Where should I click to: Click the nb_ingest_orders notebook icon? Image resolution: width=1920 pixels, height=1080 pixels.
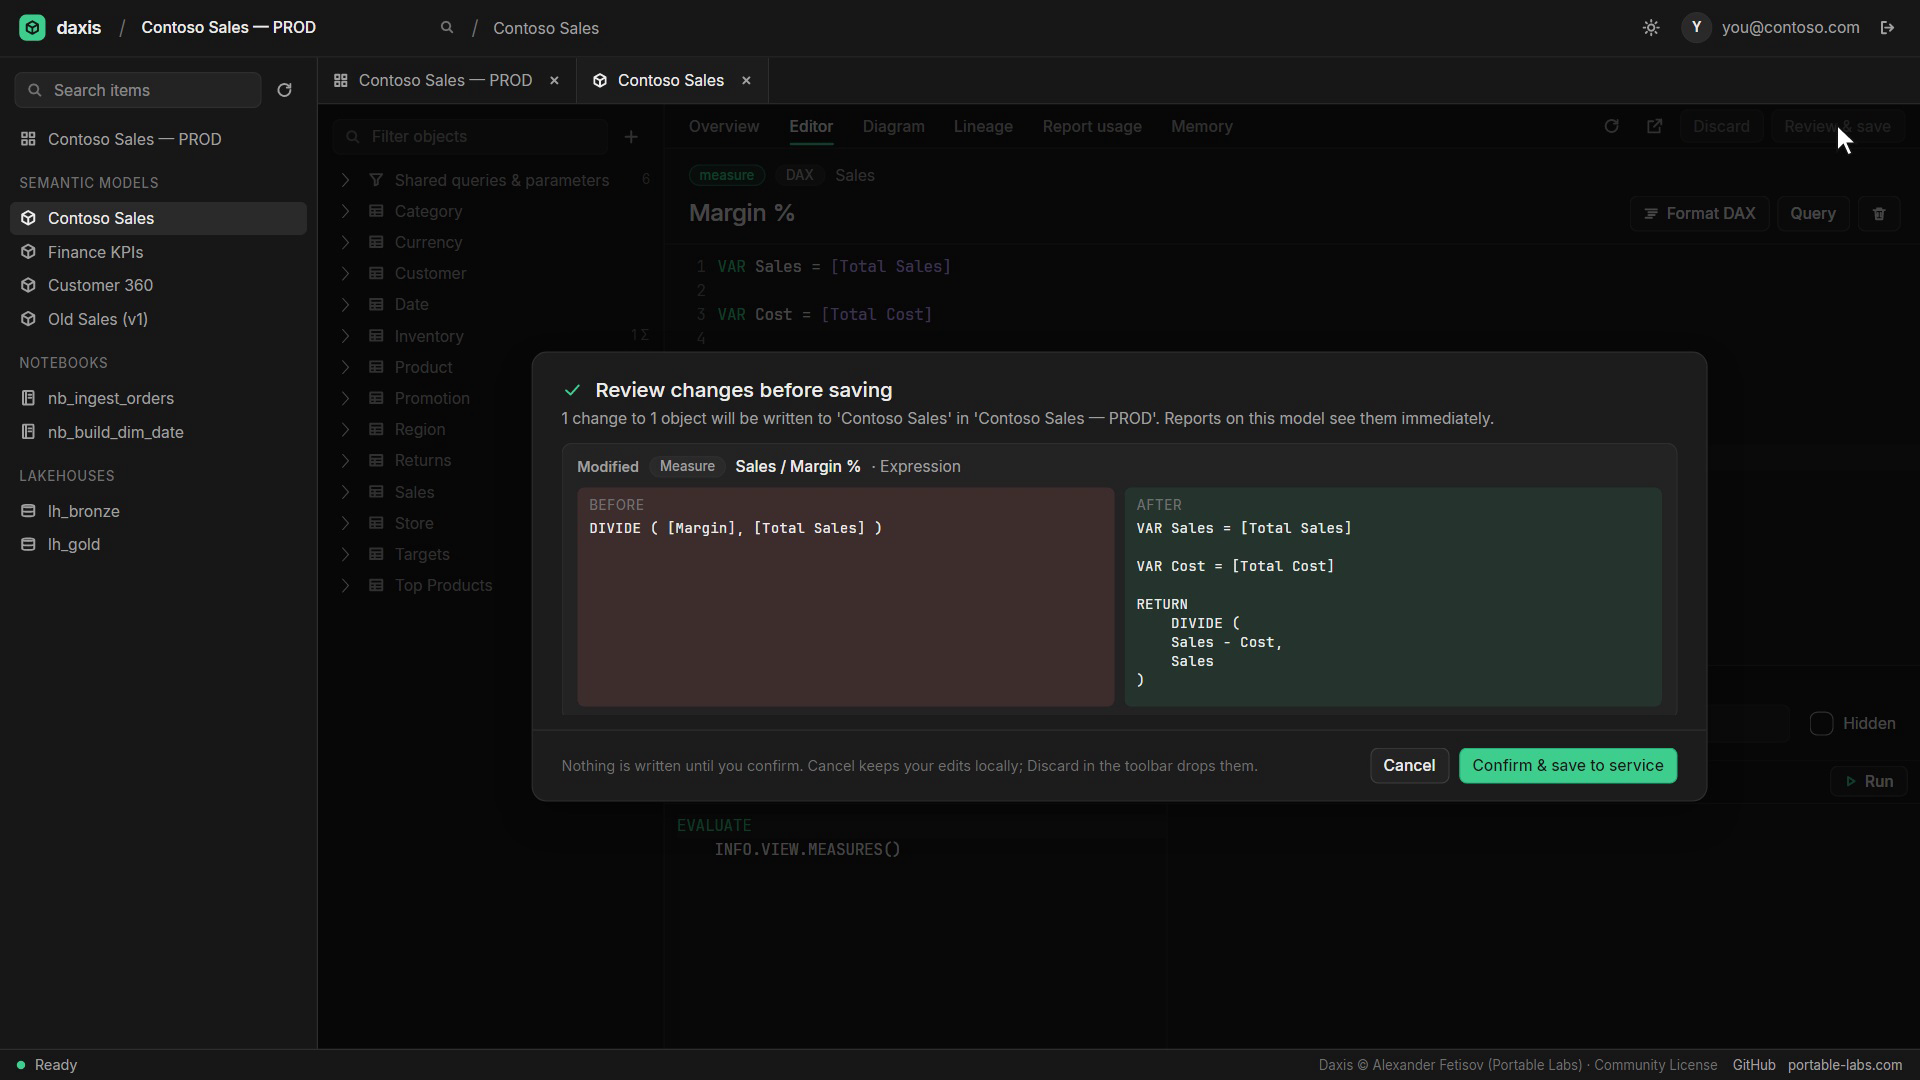(28, 398)
